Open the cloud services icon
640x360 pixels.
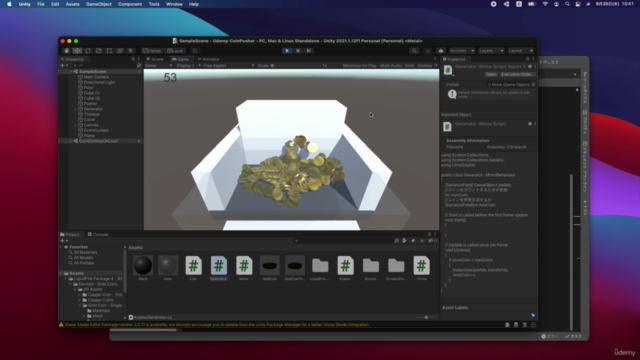tap(441, 51)
